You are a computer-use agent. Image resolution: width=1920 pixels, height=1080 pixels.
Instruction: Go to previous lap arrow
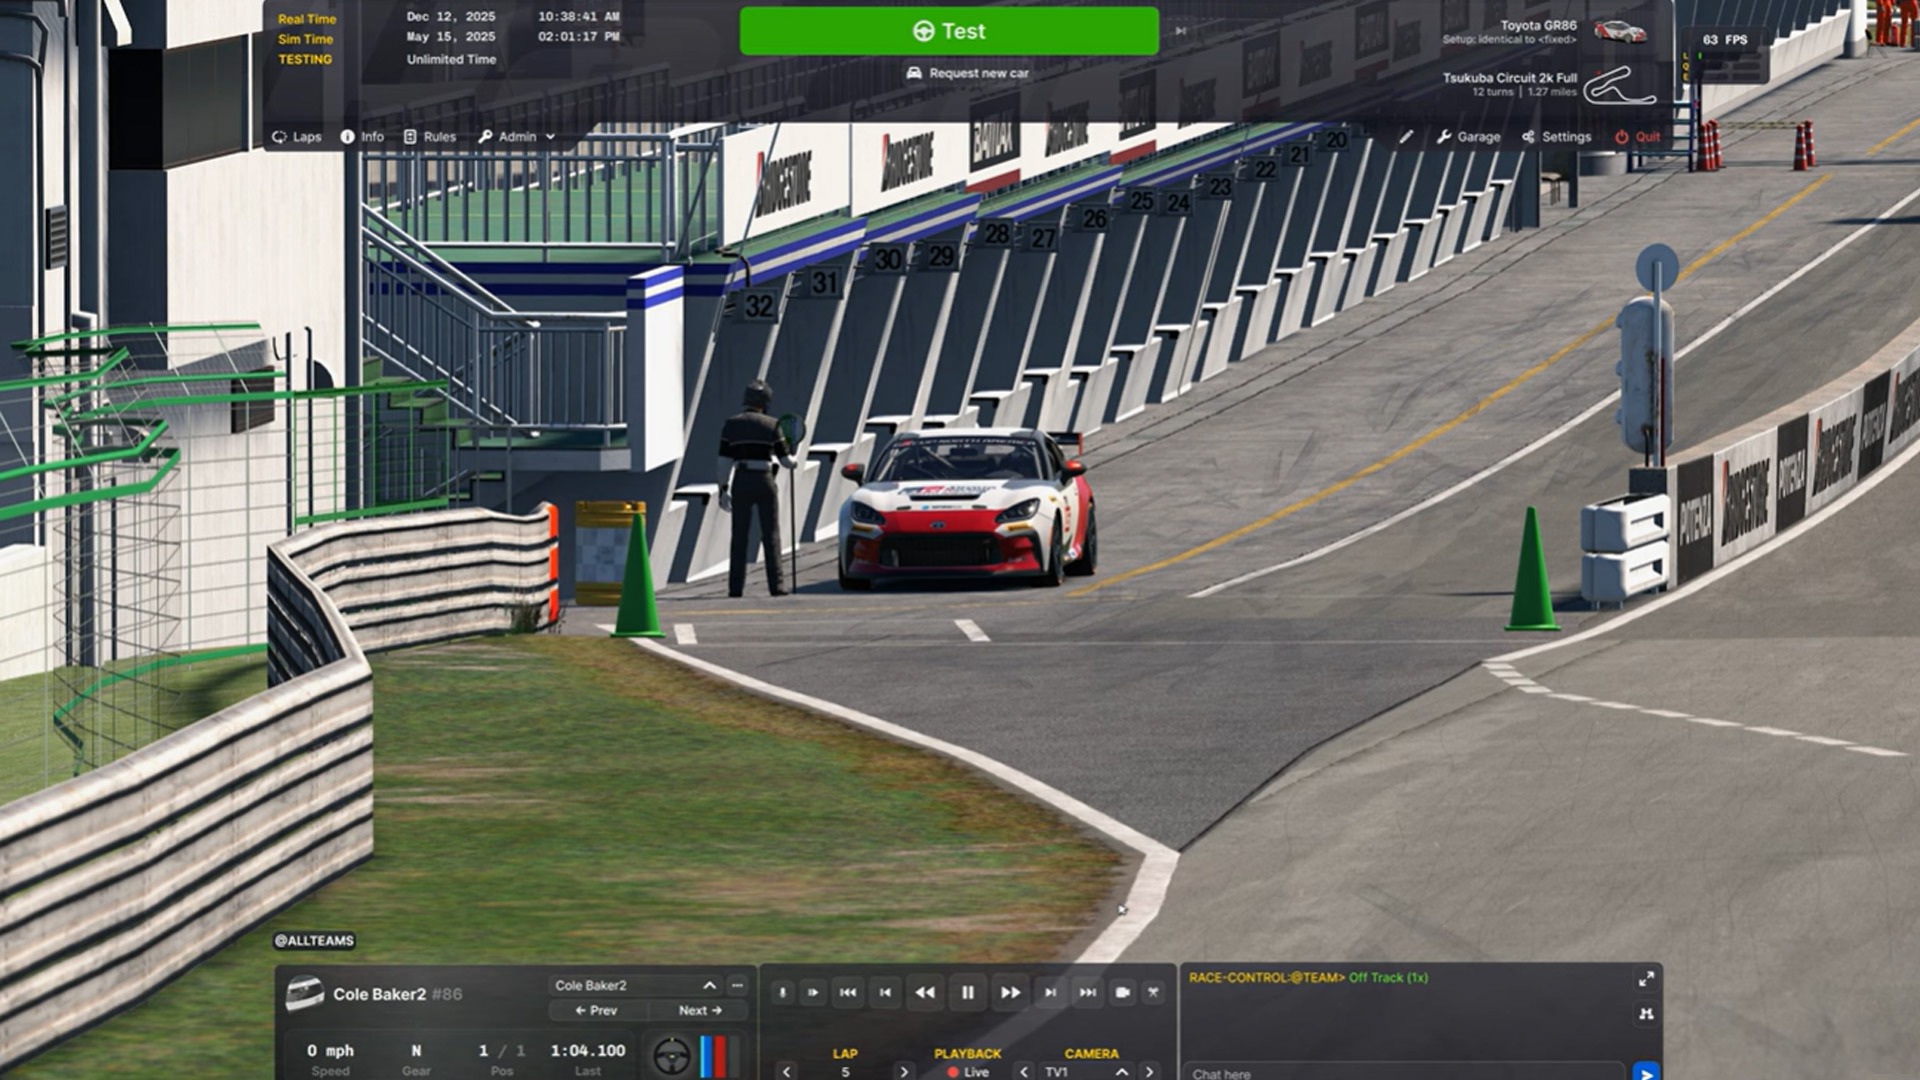pos(787,1071)
